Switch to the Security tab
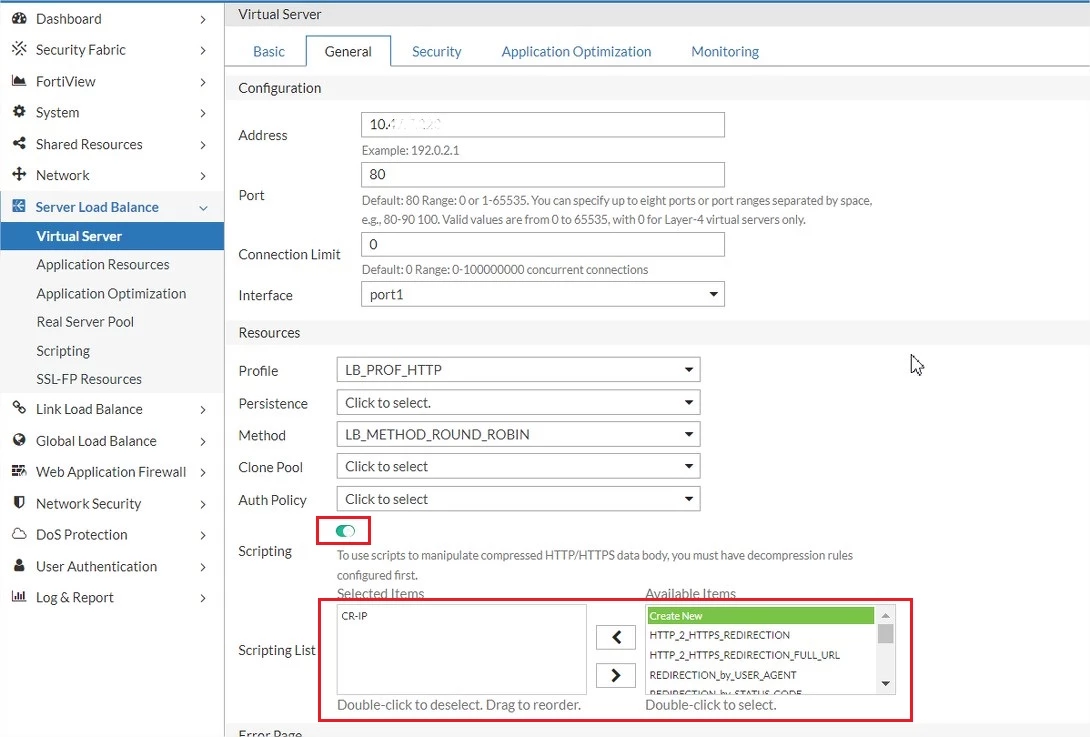Image resolution: width=1090 pixels, height=737 pixels. coord(437,51)
